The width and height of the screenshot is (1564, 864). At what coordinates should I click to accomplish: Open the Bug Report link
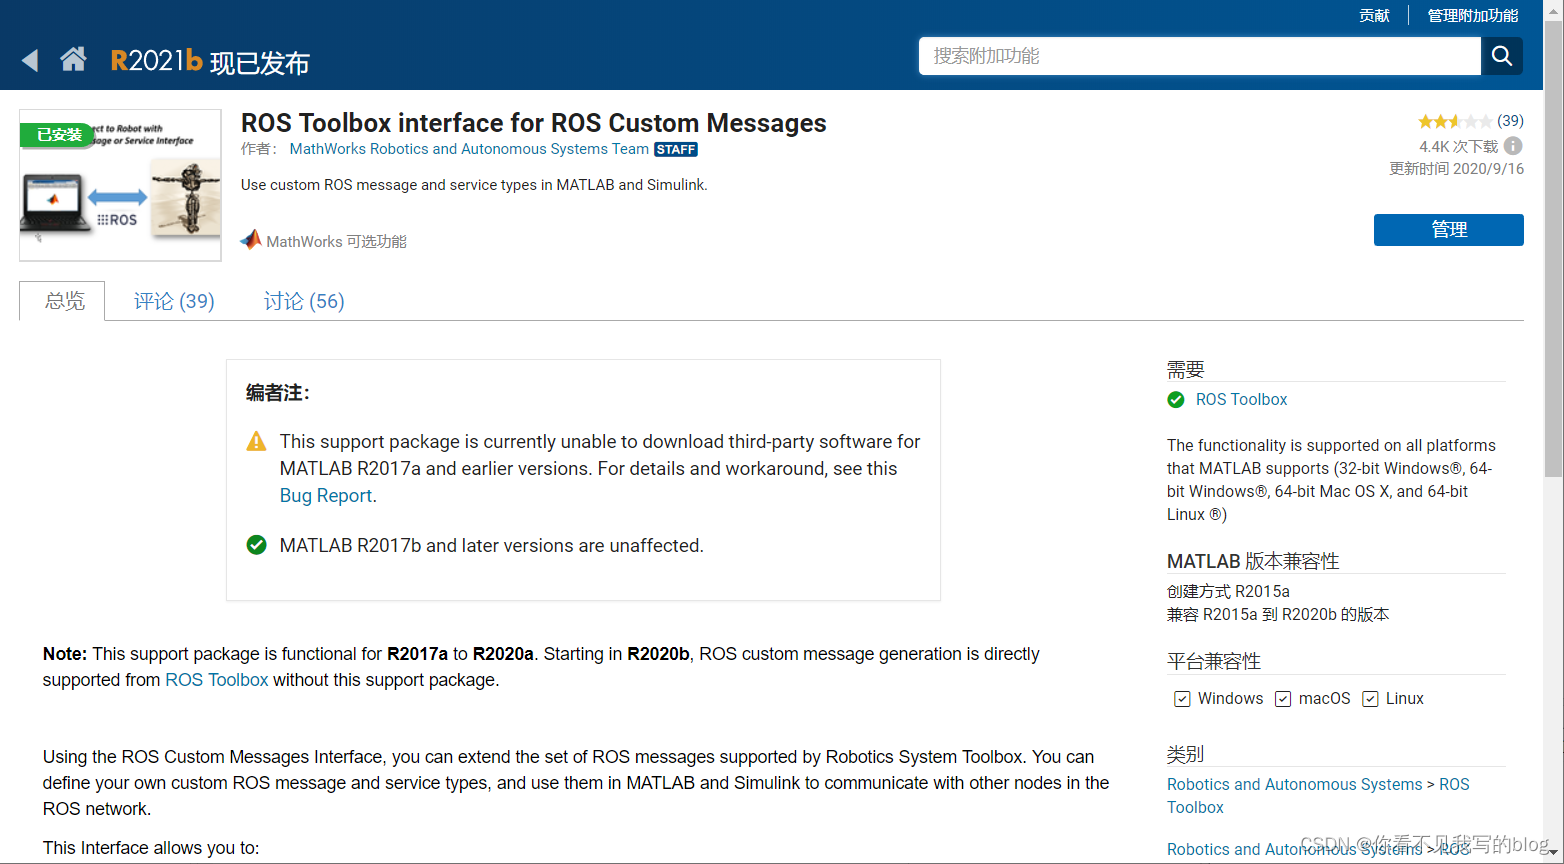point(326,496)
